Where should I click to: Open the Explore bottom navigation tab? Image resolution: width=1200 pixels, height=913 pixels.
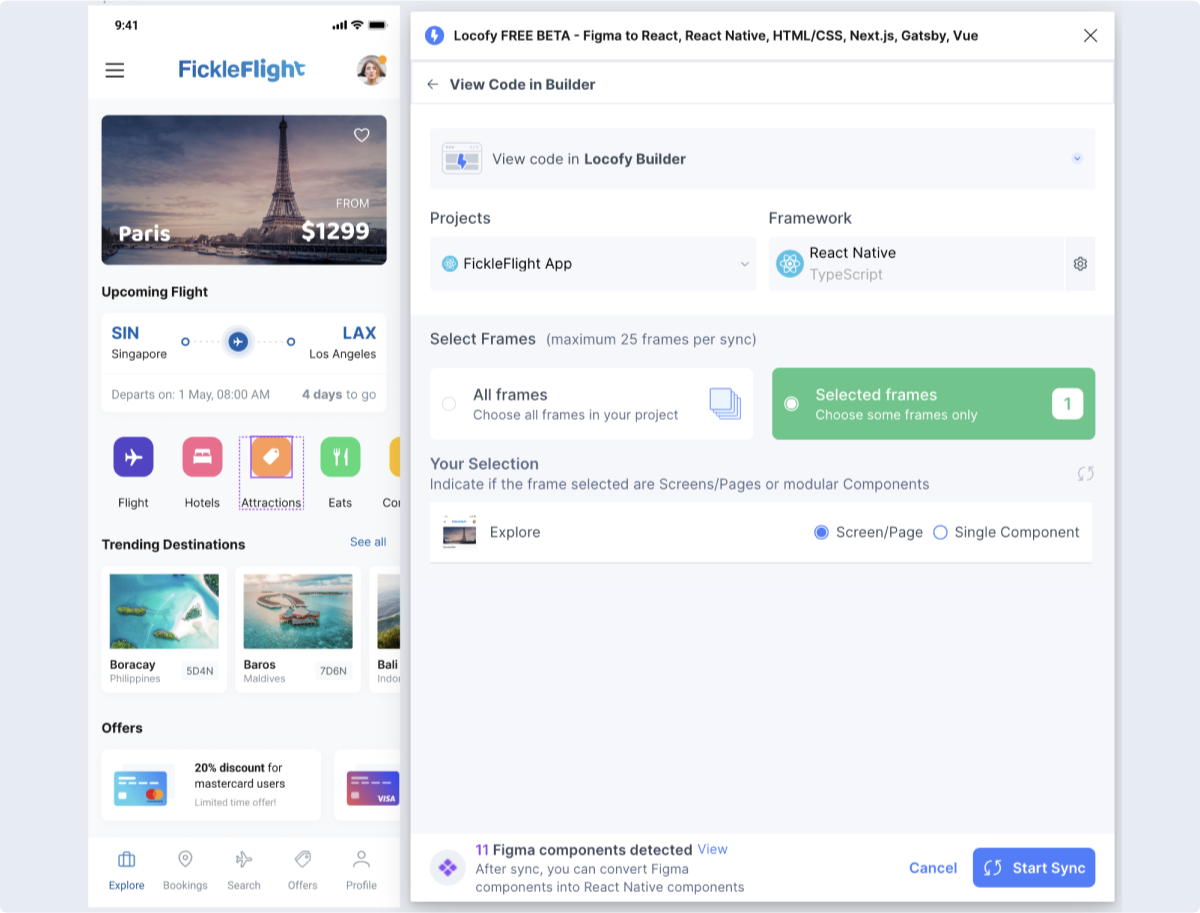(127, 870)
